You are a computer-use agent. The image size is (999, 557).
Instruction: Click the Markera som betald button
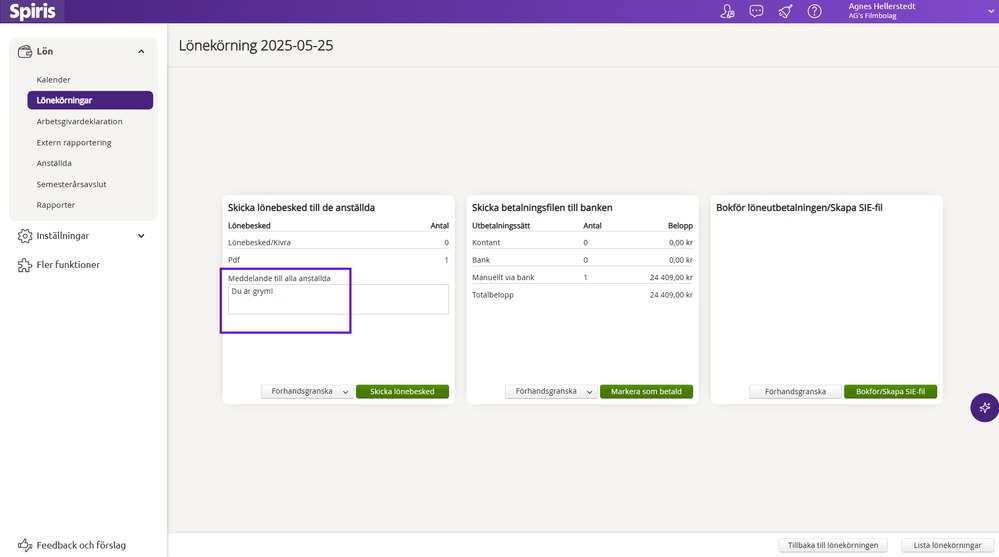646,392
